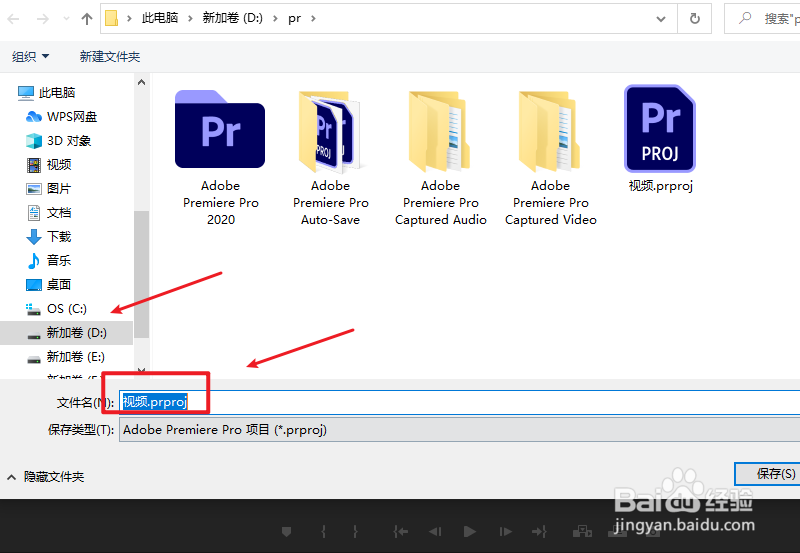Click the sidebar scroll-down arrow

point(141,370)
